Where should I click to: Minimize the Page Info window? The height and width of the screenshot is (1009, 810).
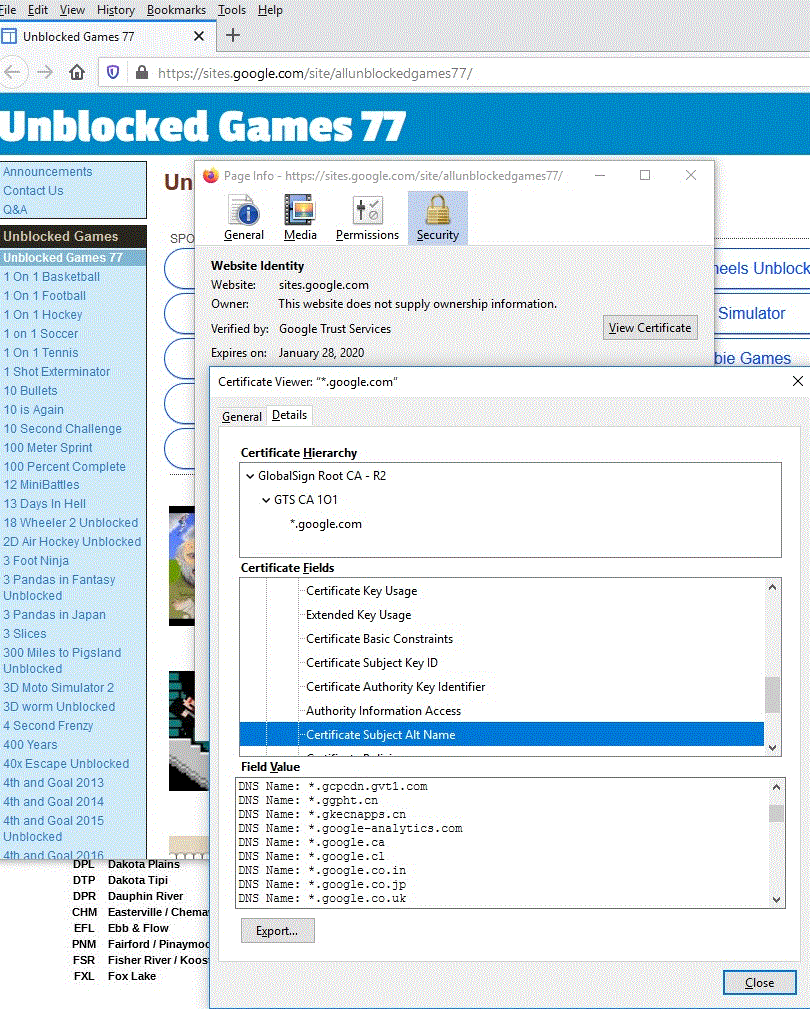pos(600,175)
